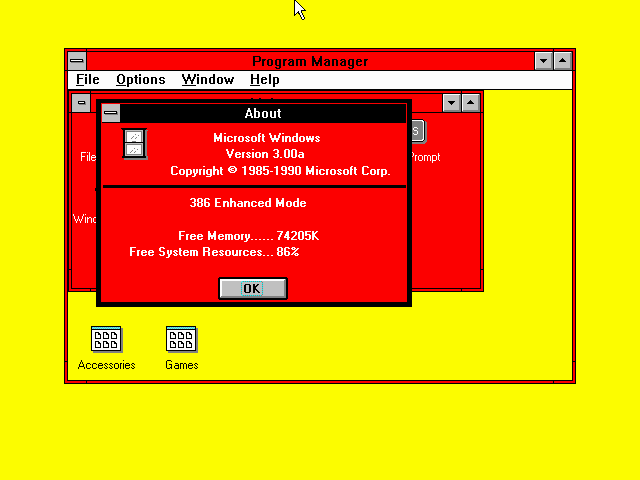Click OK in the About dialog
Viewport: 640px width, 480px height.
click(x=253, y=289)
